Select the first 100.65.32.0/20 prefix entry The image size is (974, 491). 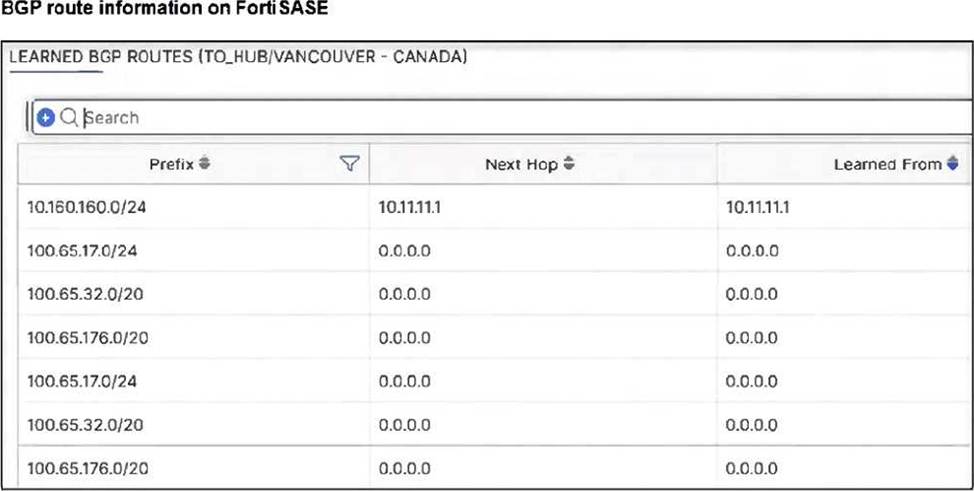click(84, 294)
